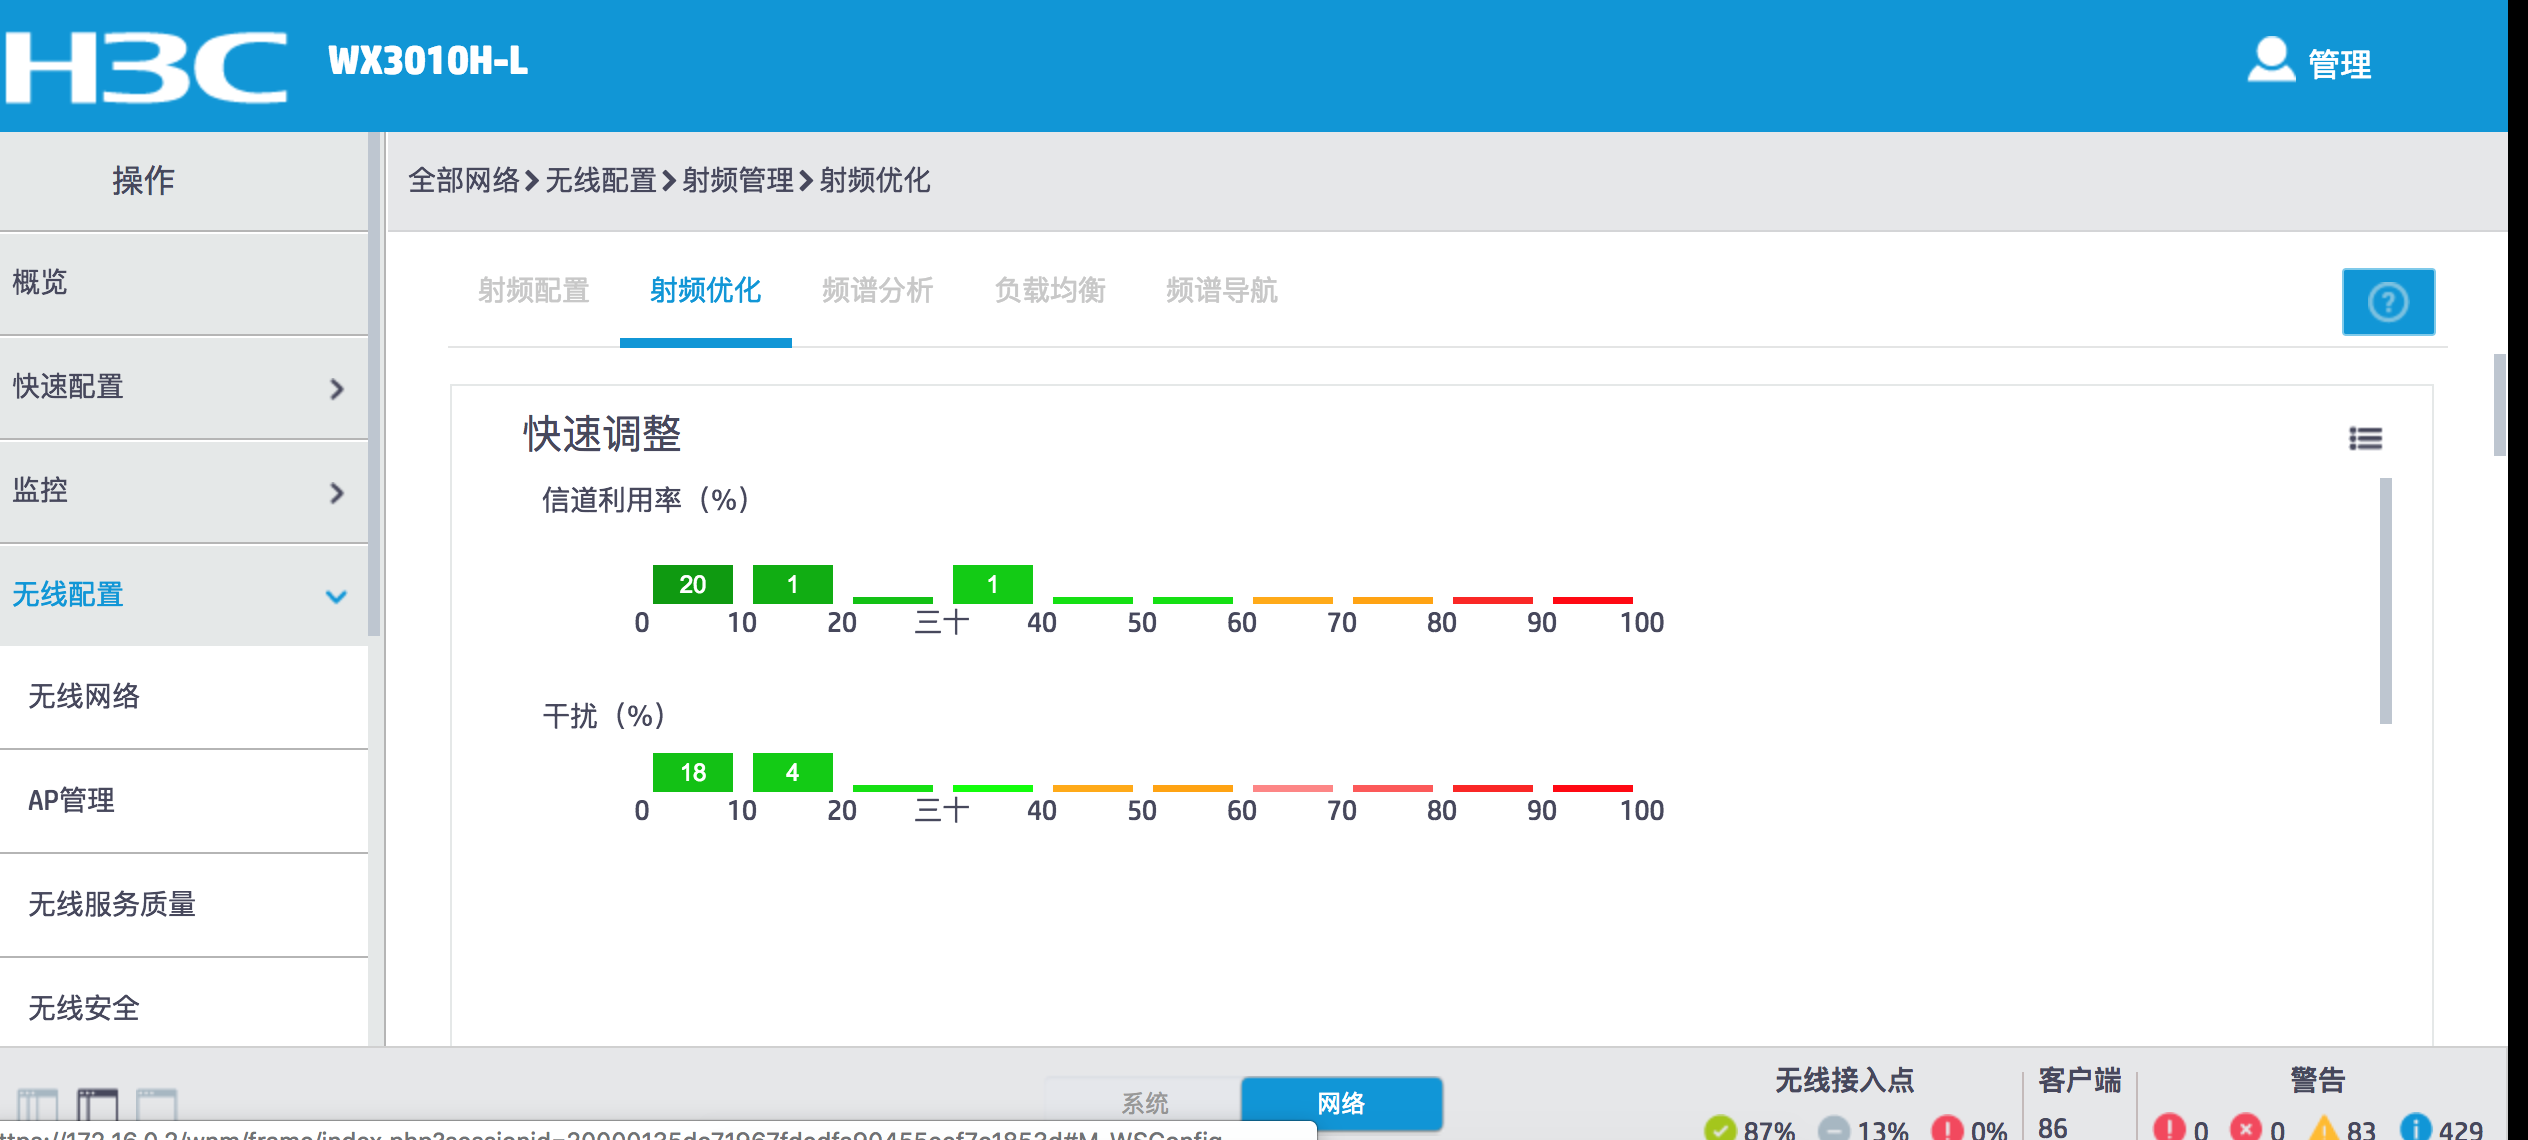
Task: Open the list menu icon in 快速调整 panel
Action: [2365, 438]
